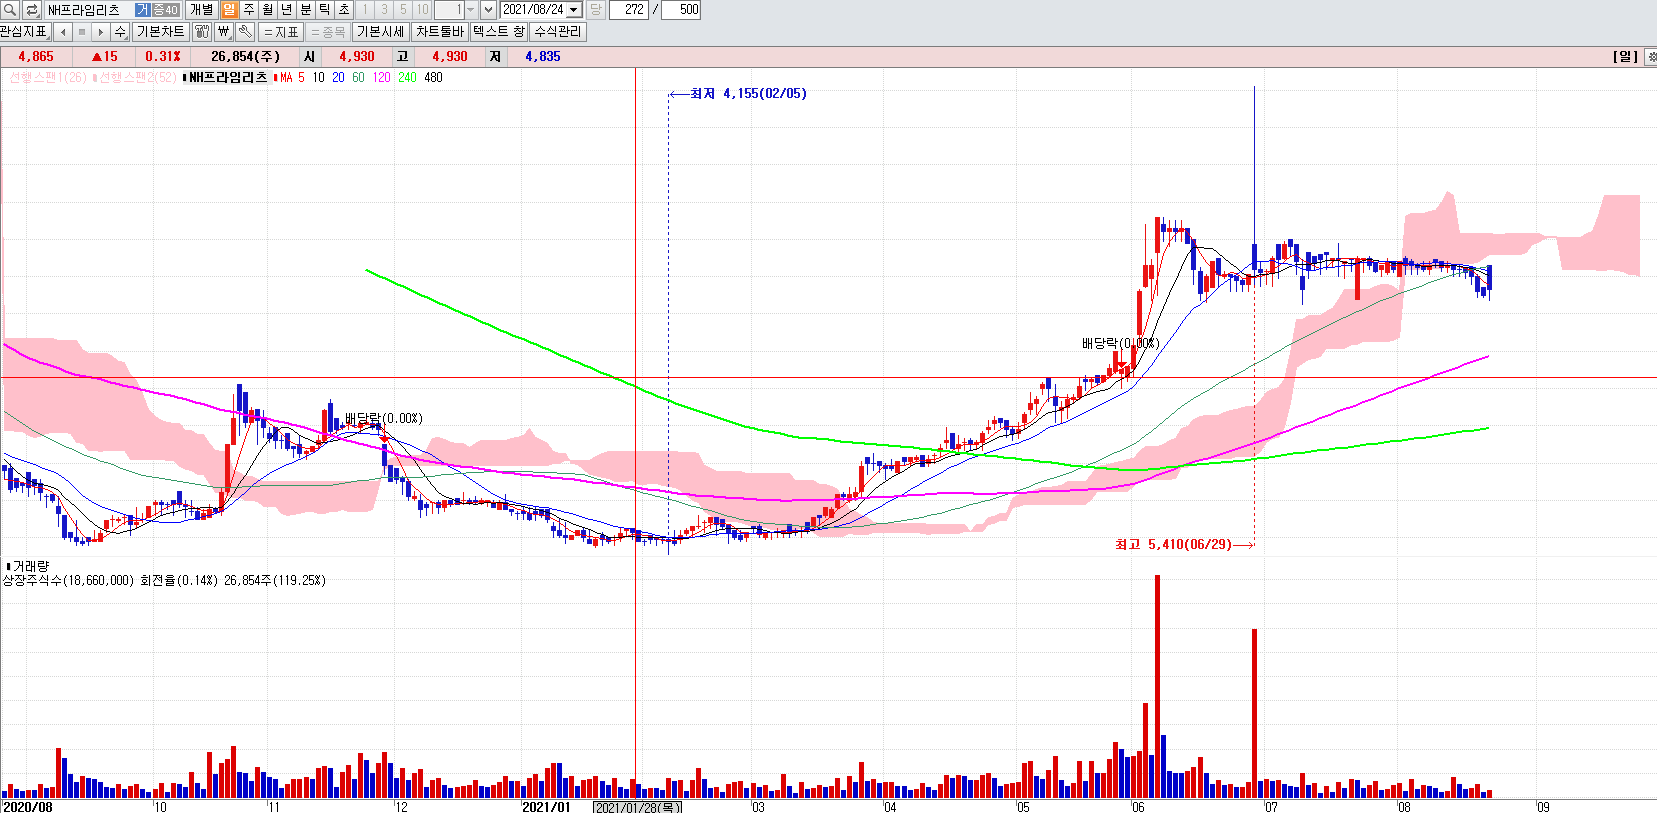Switch to 주 weekly period
This screenshot has height=813, width=1657.
(x=249, y=10)
